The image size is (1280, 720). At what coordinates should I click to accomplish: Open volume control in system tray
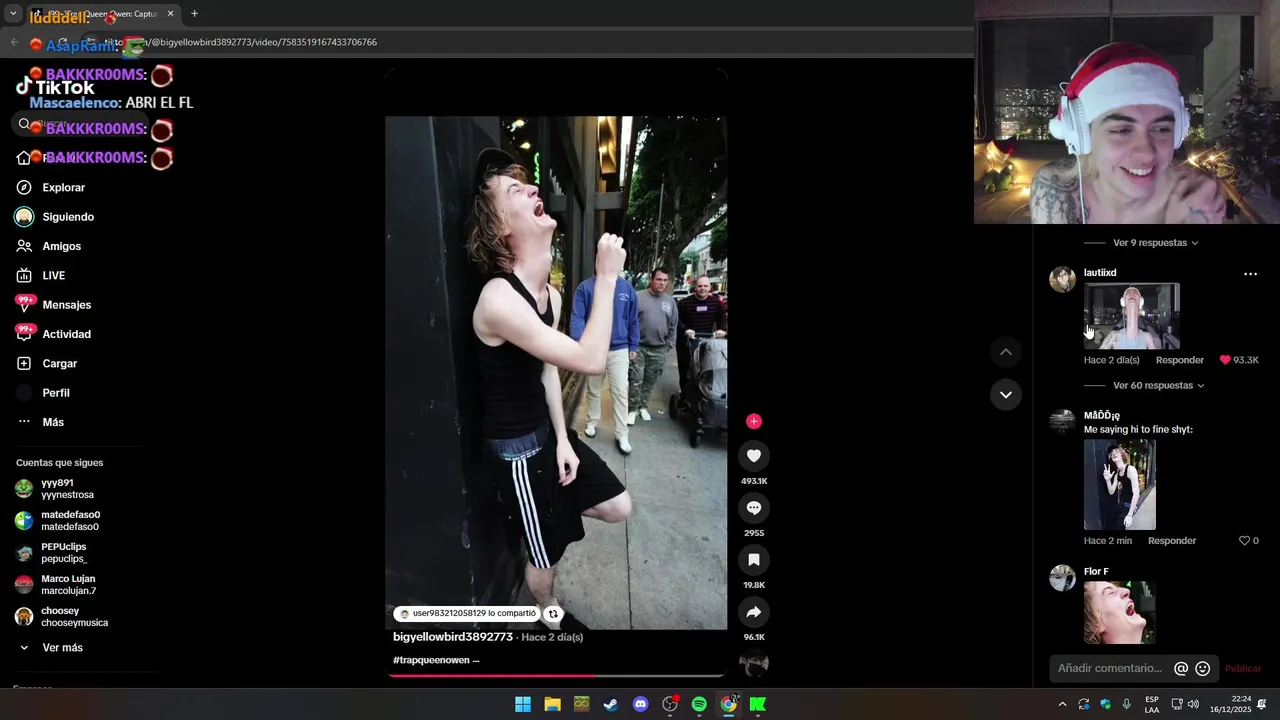(1193, 704)
